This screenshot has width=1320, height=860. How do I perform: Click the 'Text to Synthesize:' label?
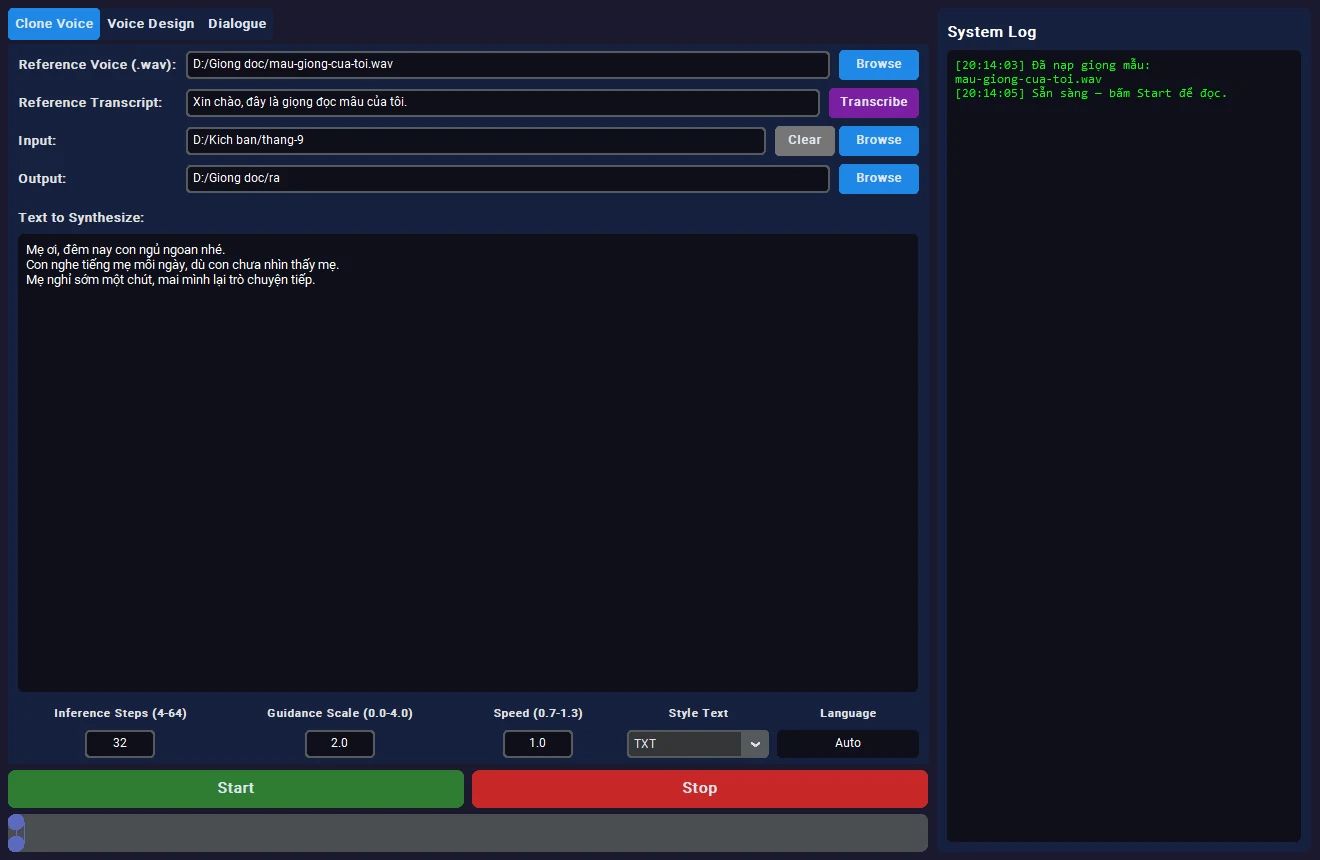[x=81, y=218]
